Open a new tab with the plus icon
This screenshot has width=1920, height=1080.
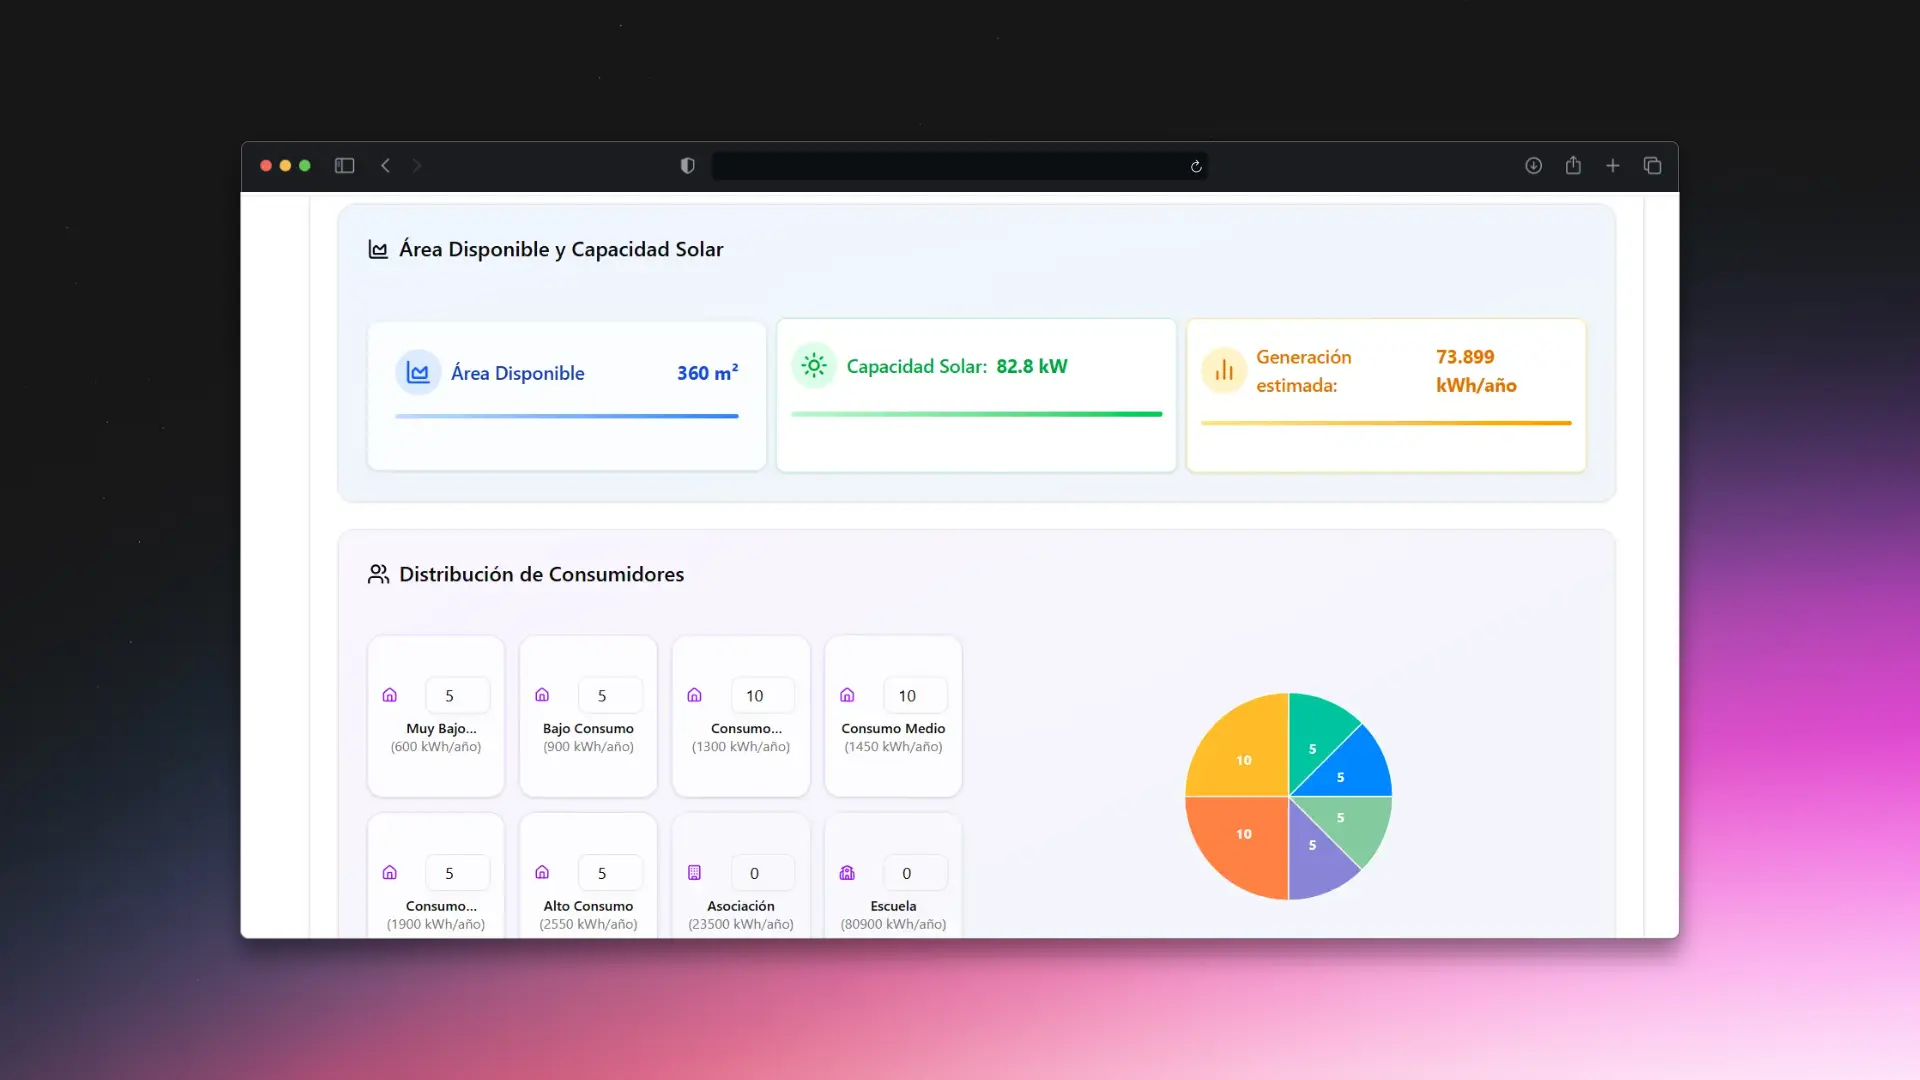(1613, 166)
